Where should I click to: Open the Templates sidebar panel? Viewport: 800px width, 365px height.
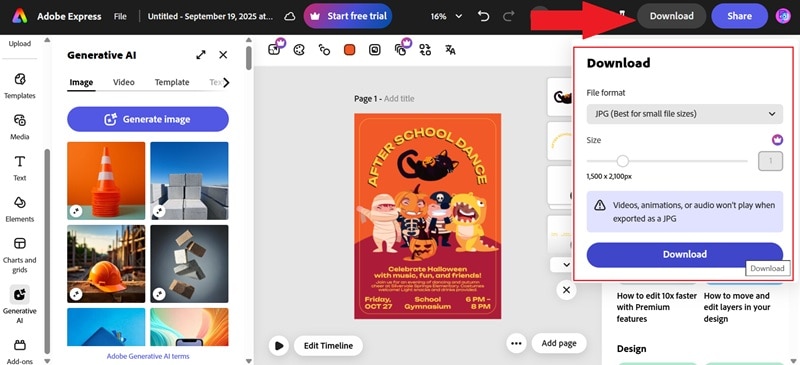coord(20,85)
